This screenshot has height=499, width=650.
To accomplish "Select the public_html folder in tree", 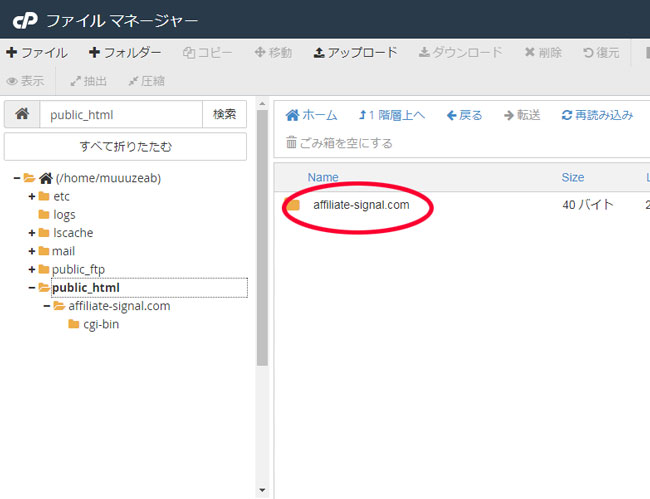I will click(x=86, y=288).
